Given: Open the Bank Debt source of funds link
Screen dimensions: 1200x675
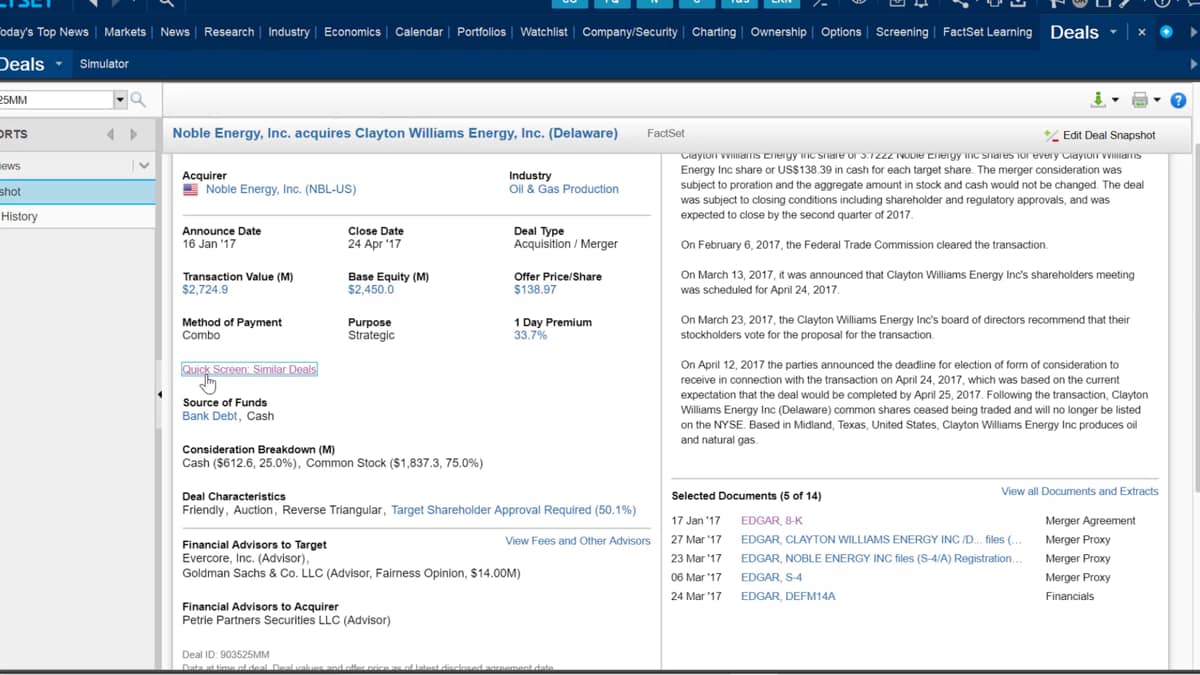Looking at the screenshot, I should pyautogui.click(x=210, y=416).
